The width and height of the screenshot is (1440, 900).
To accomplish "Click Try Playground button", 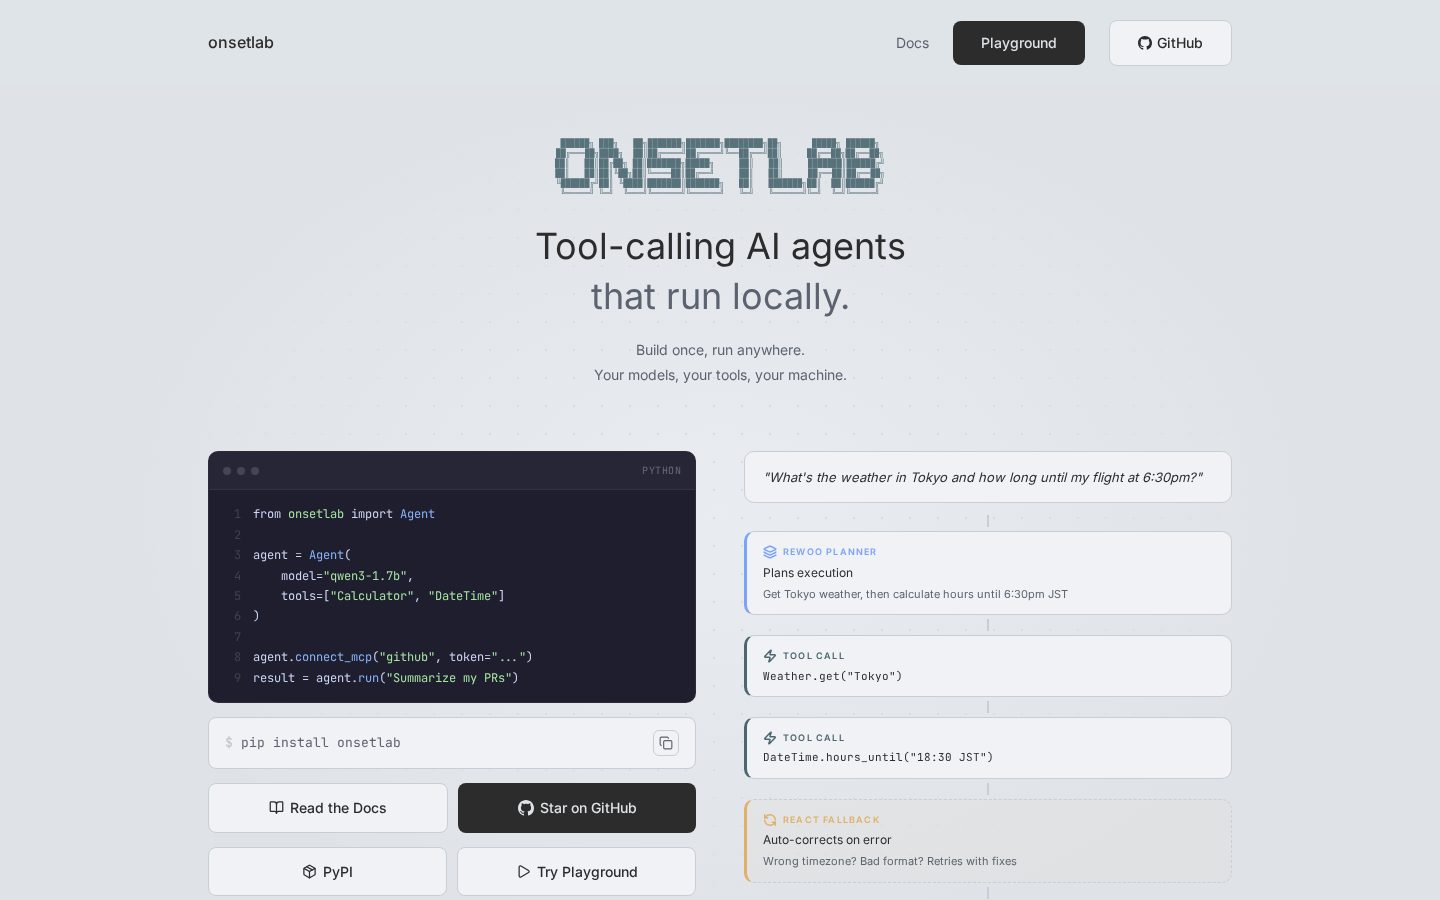I will [x=577, y=872].
